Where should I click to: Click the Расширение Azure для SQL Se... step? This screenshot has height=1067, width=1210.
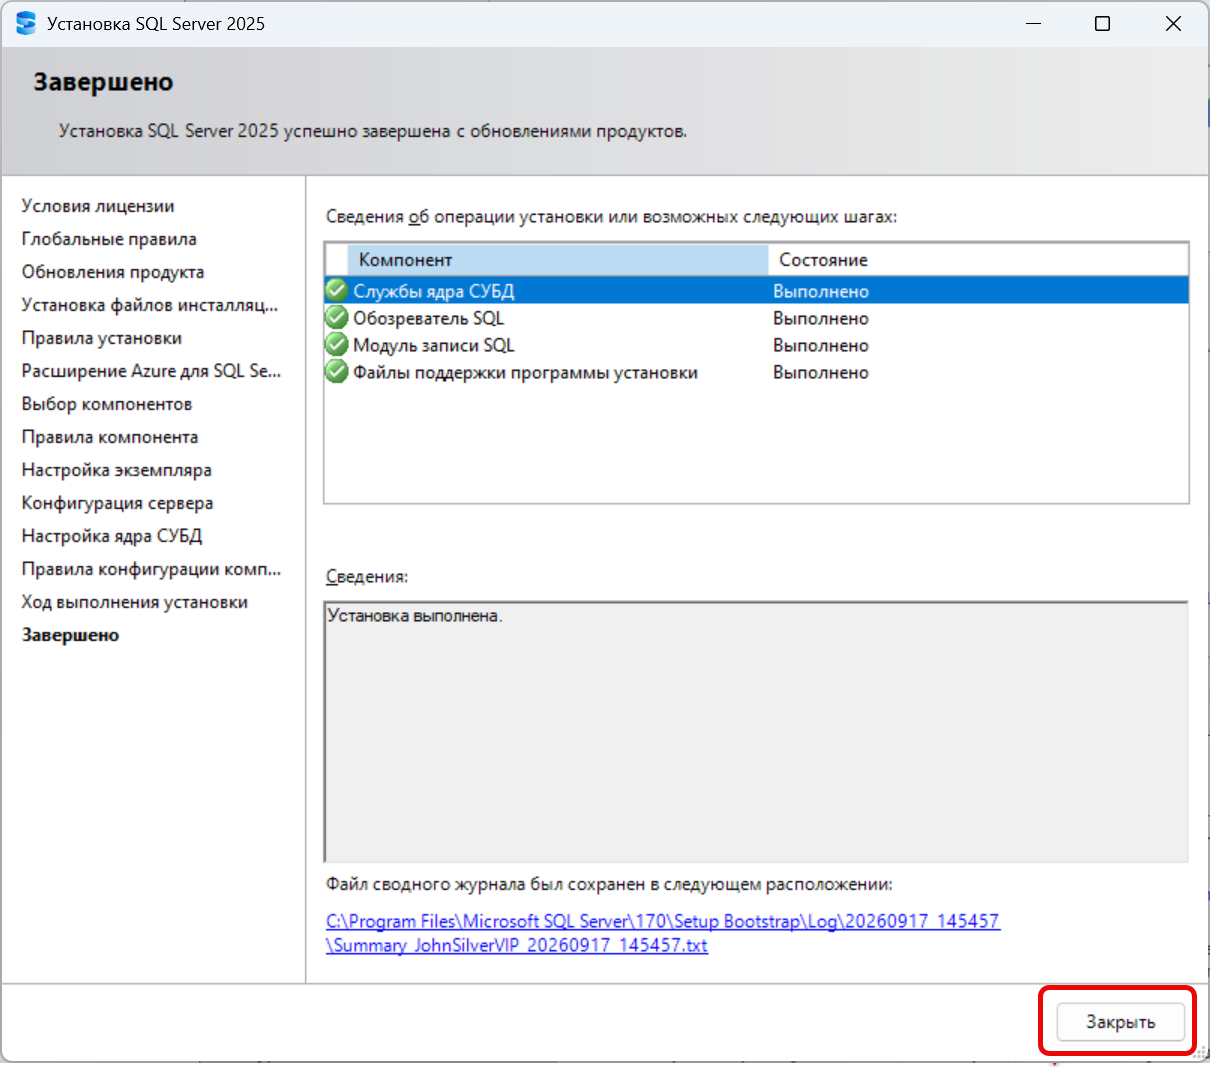click(152, 371)
